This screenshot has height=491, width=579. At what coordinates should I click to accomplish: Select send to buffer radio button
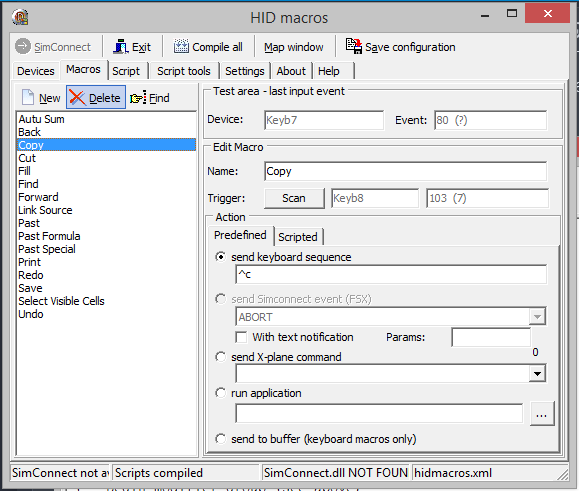point(220,439)
